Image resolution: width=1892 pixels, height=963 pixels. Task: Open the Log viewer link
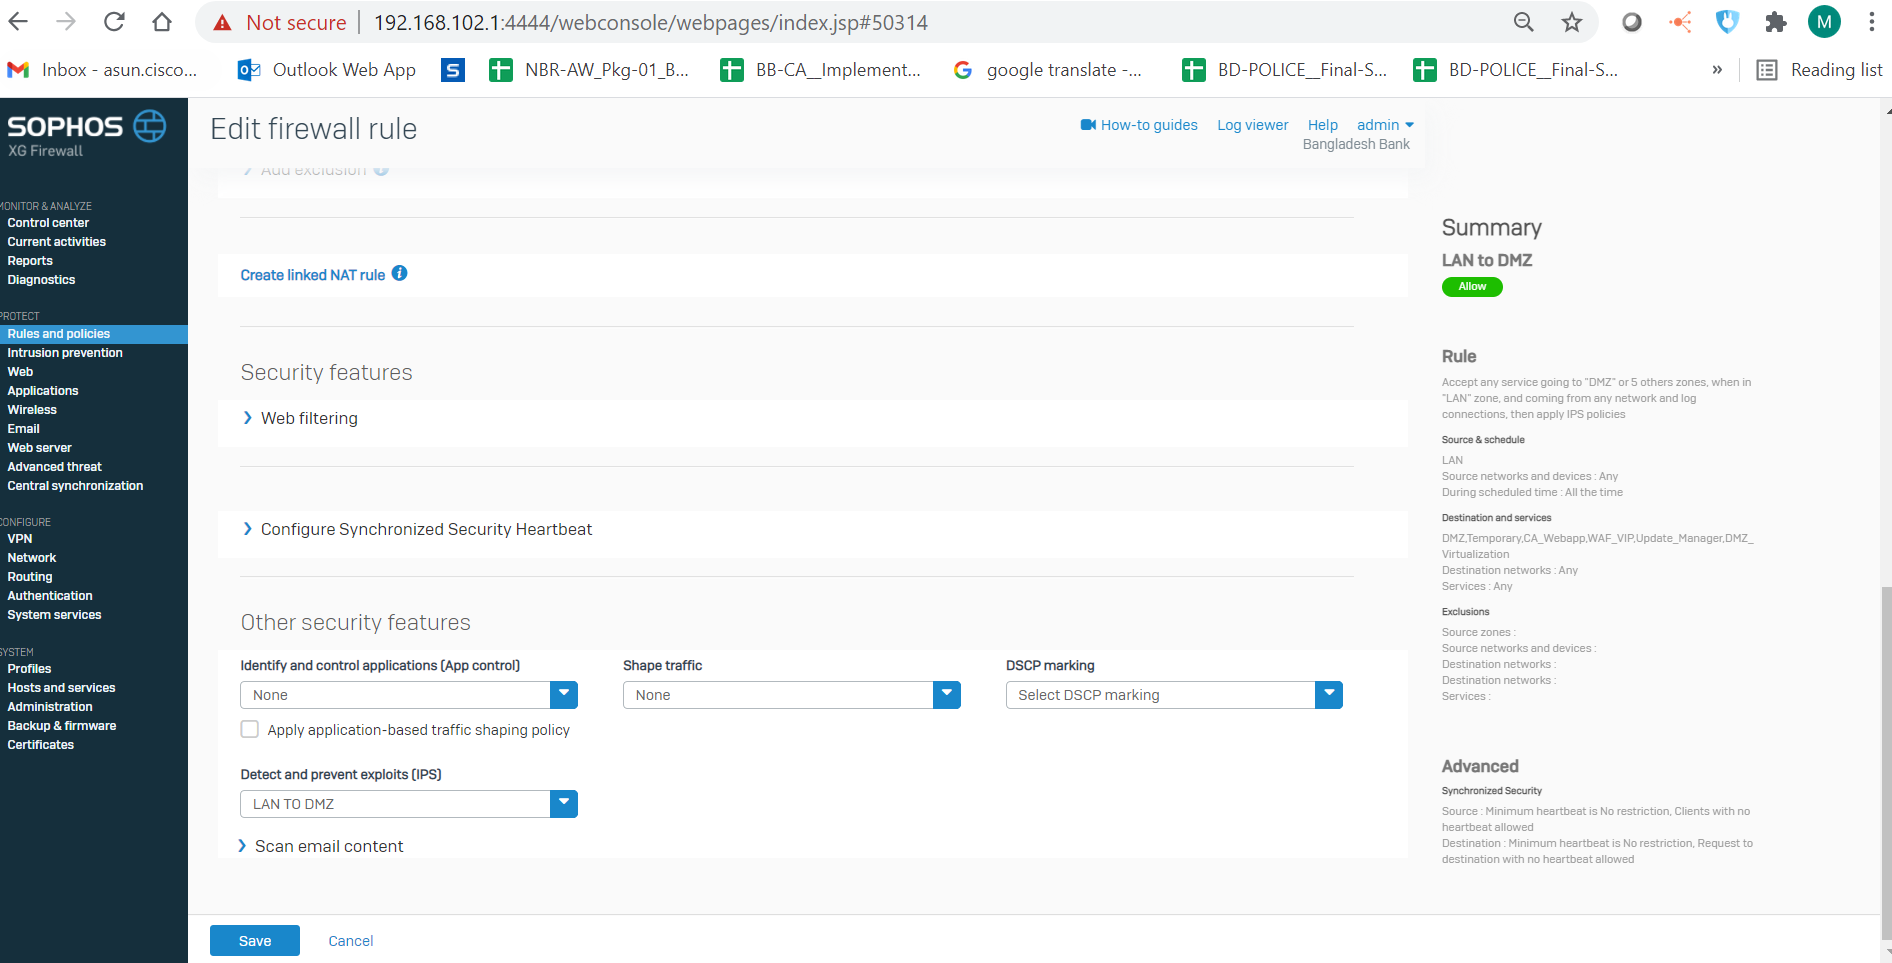click(1253, 125)
